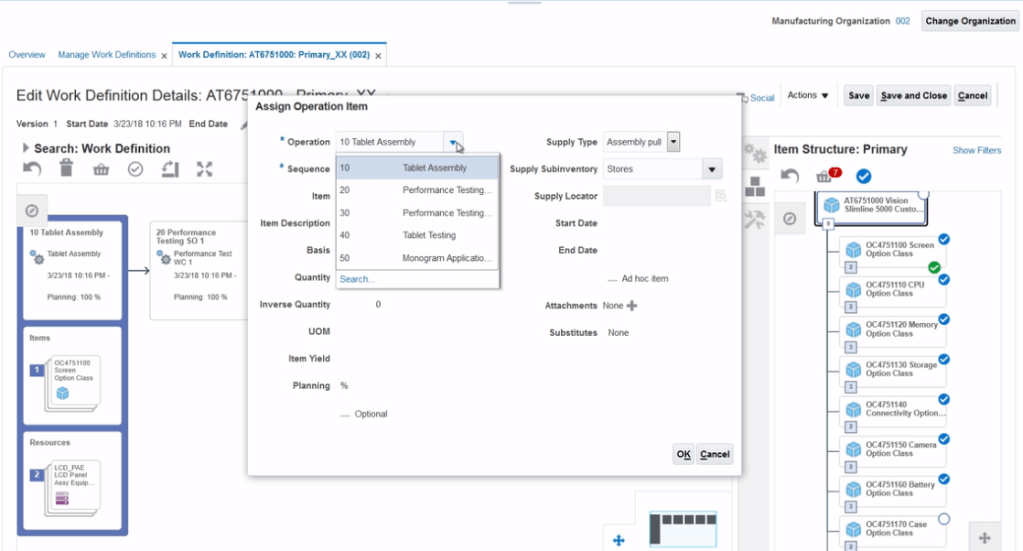
Task: Check the Ad hoc item checkbox
Action: [x=612, y=279]
